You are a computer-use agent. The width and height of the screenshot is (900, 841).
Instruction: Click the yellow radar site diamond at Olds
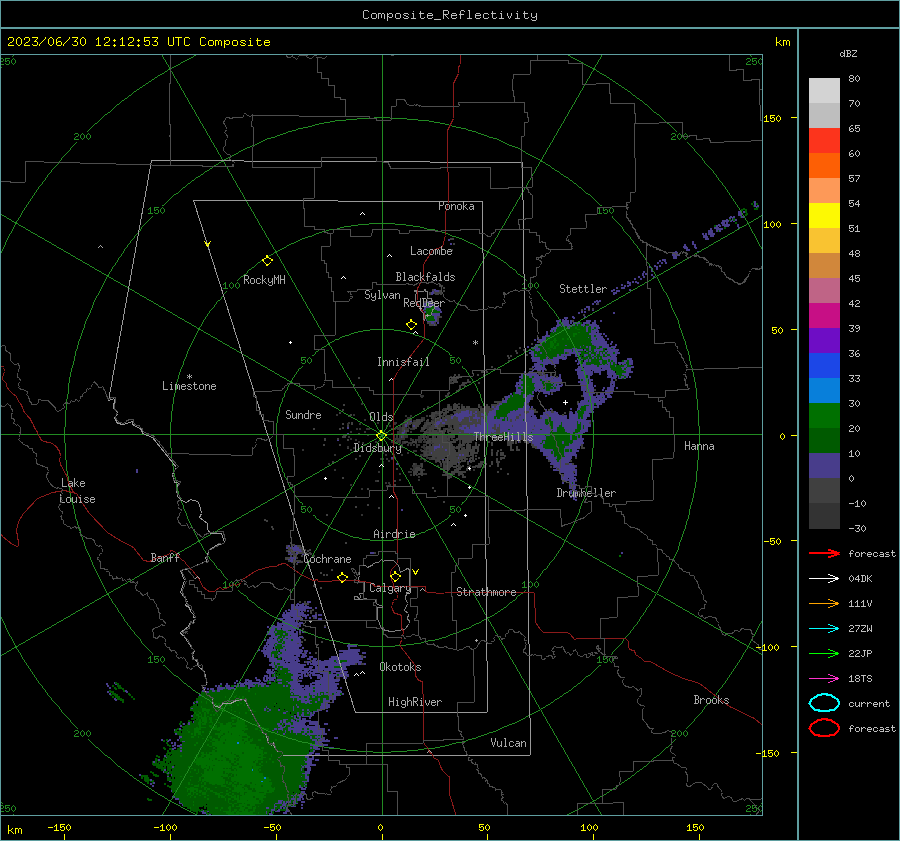(x=382, y=436)
